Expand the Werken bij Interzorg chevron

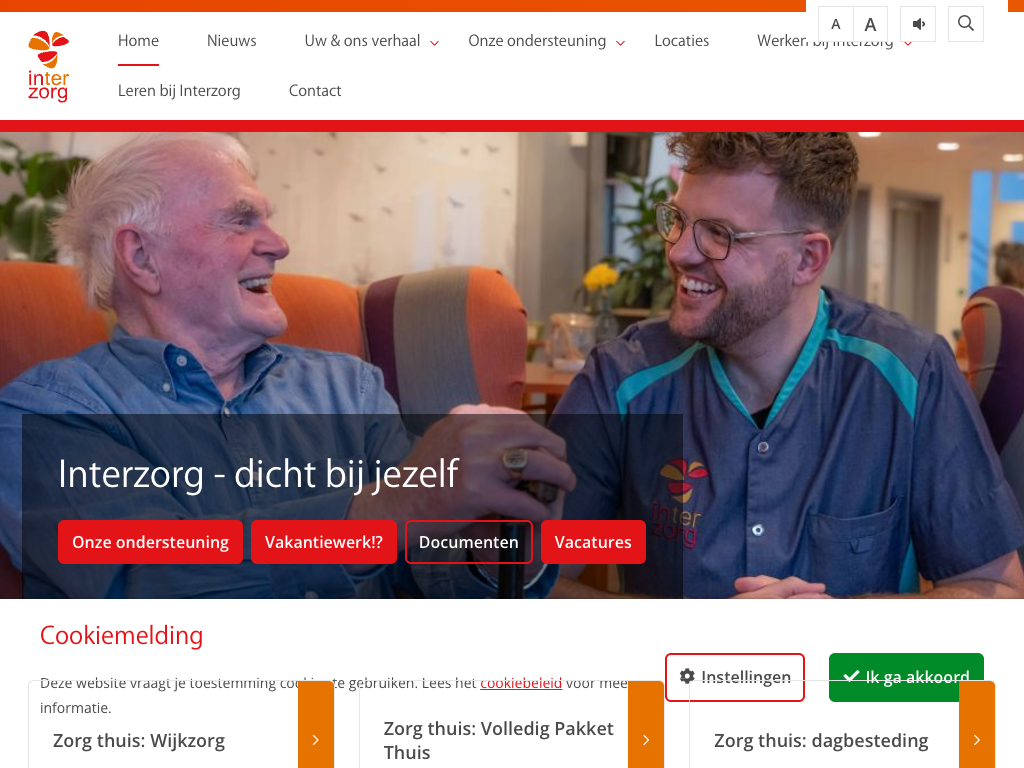point(908,44)
